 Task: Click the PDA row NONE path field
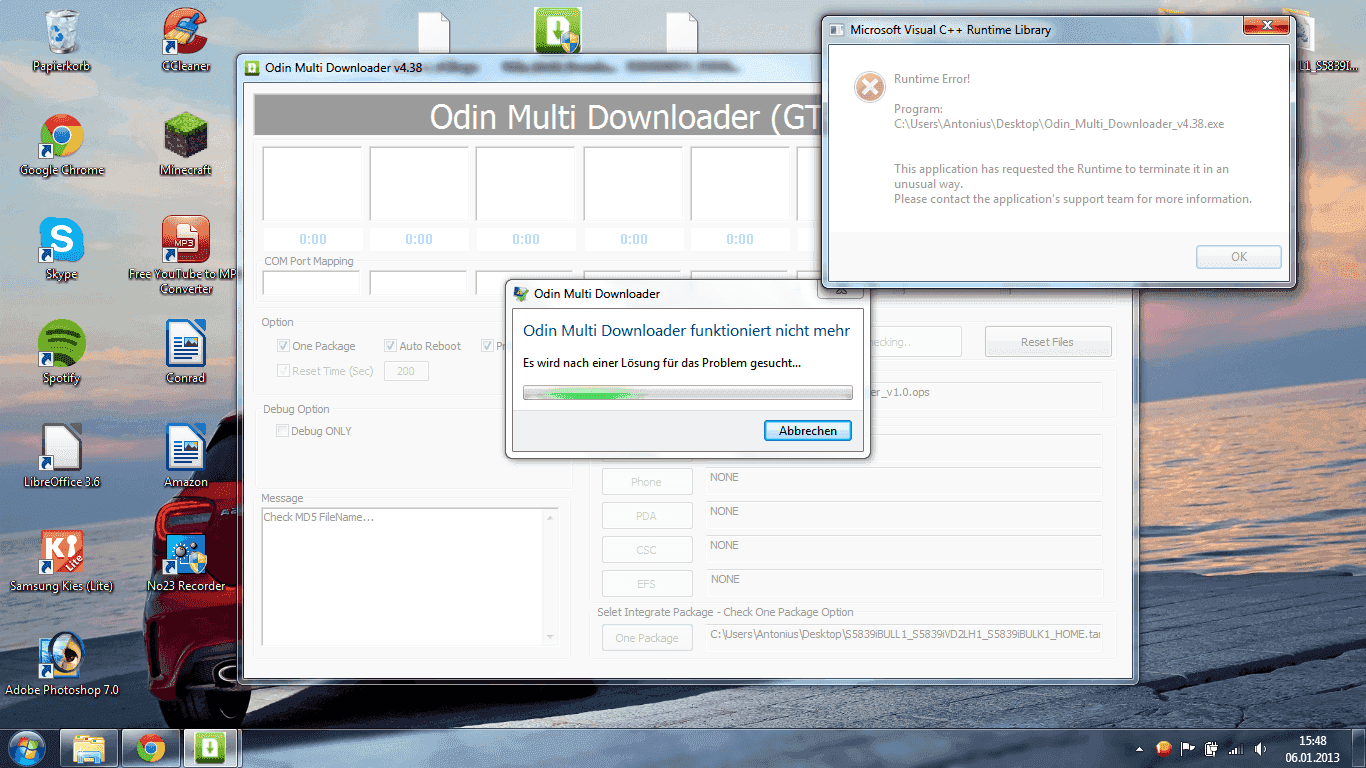pyautogui.click(x=904, y=516)
